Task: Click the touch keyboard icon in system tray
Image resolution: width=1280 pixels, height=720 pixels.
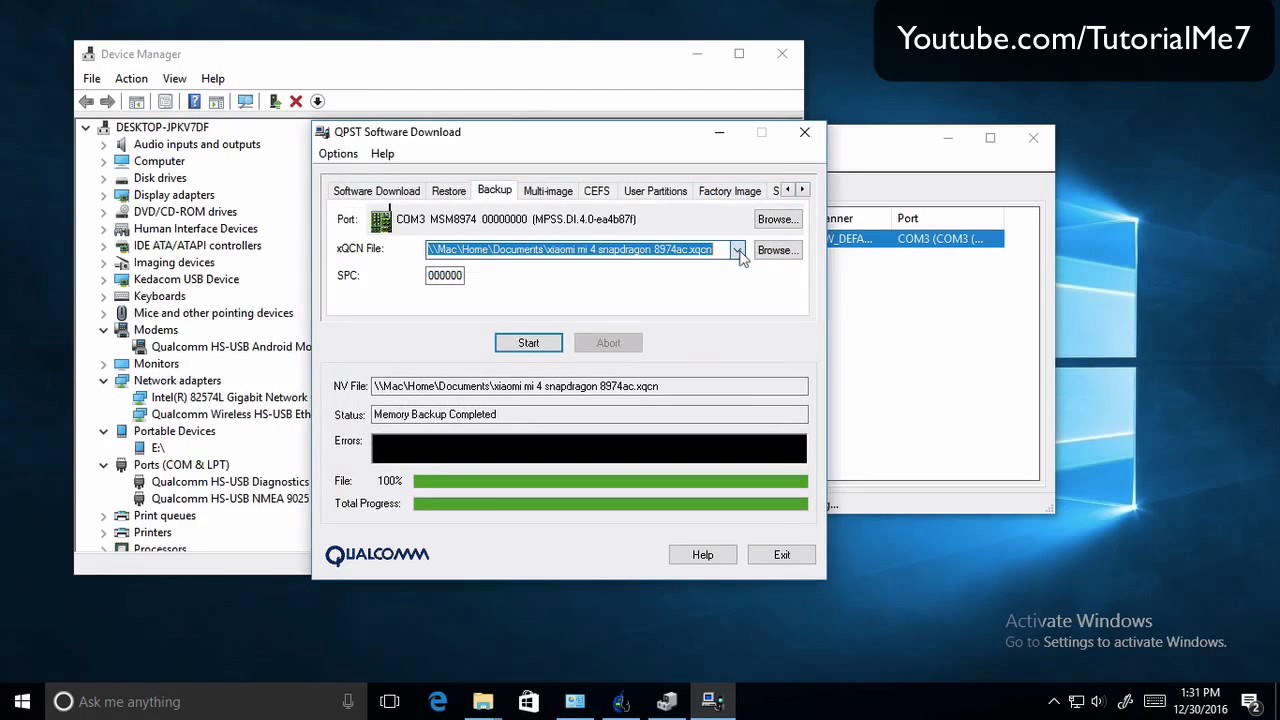Action: (x=1154, y=701)
